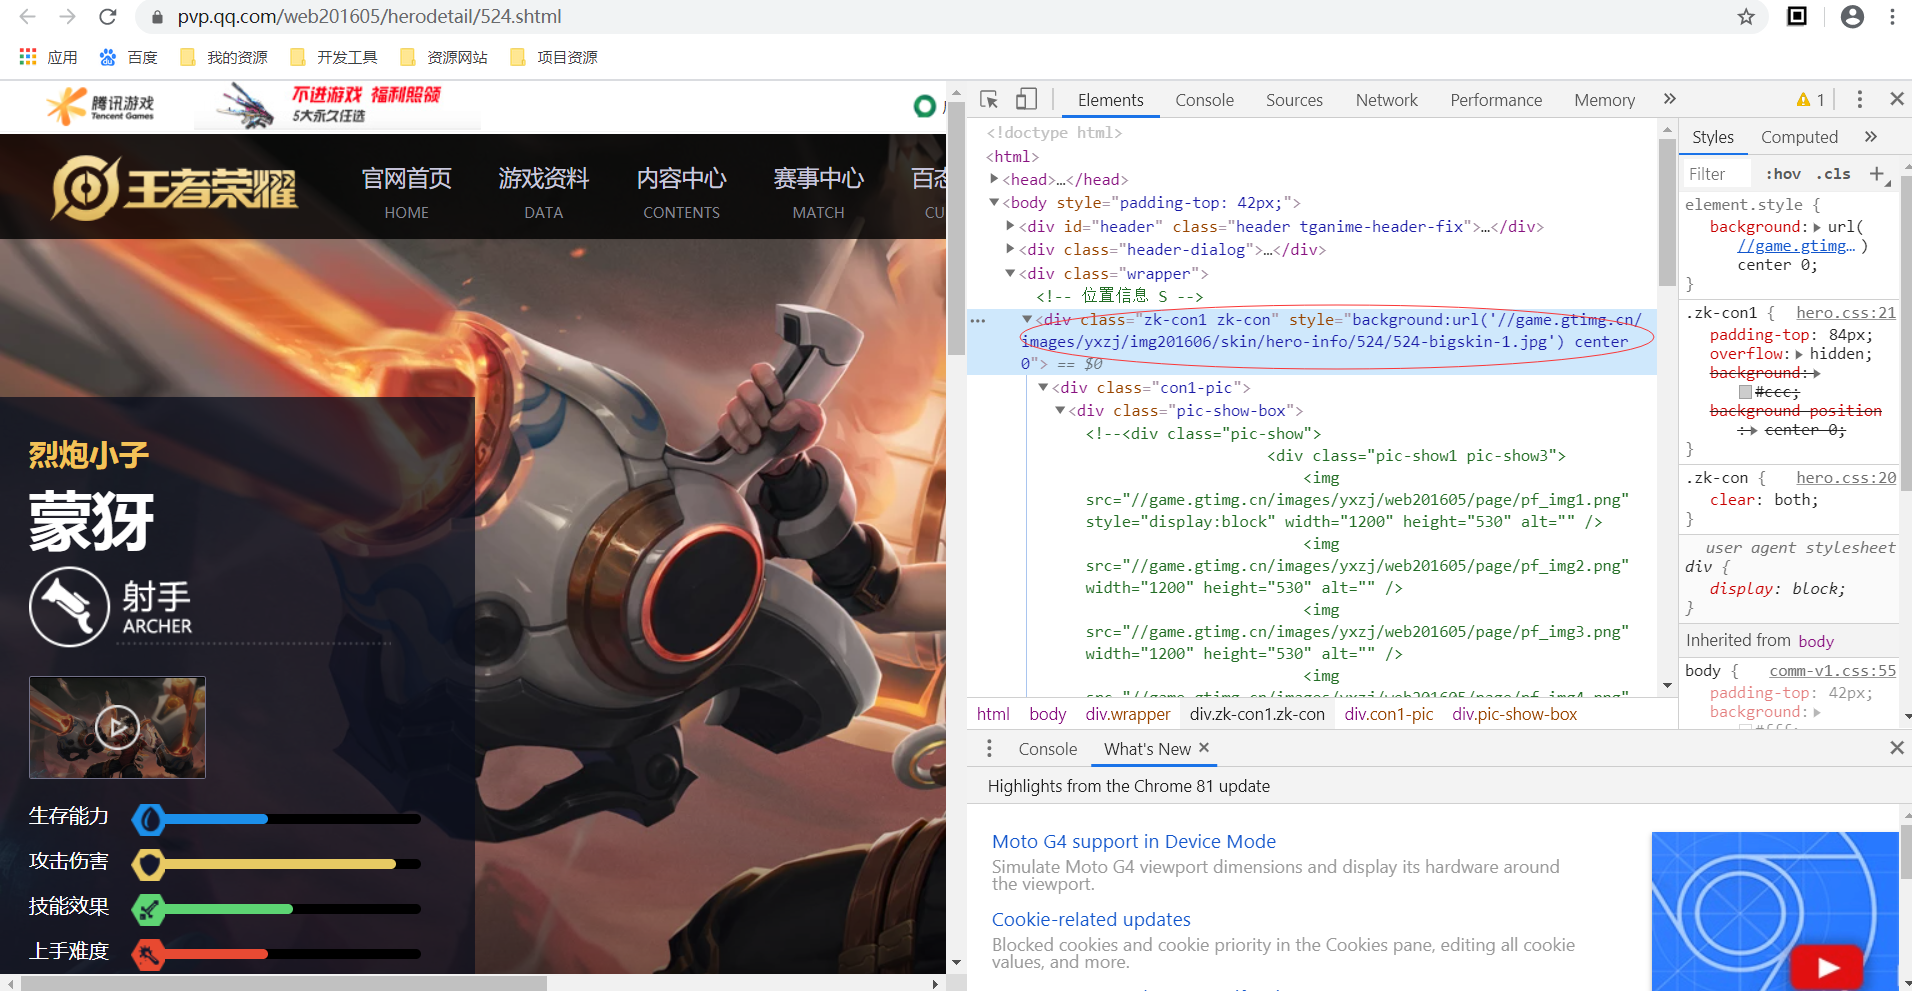Toggle the .cls class editor

tap(1834, 174)
